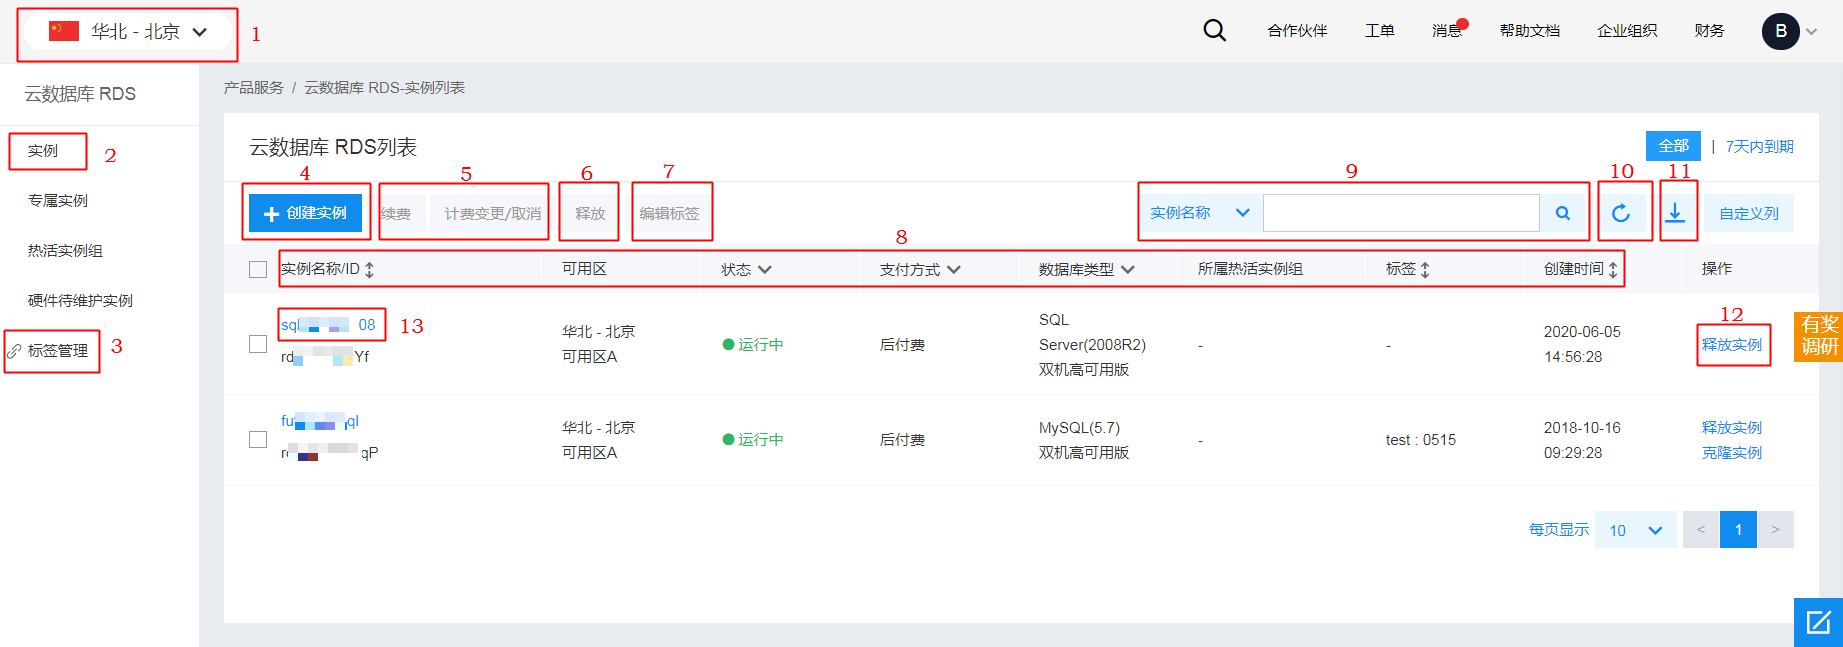This screenshot has width=1843, height=647.
Task: Expand the 华北 - 北京 region dropdown
Action: point(130,32)
